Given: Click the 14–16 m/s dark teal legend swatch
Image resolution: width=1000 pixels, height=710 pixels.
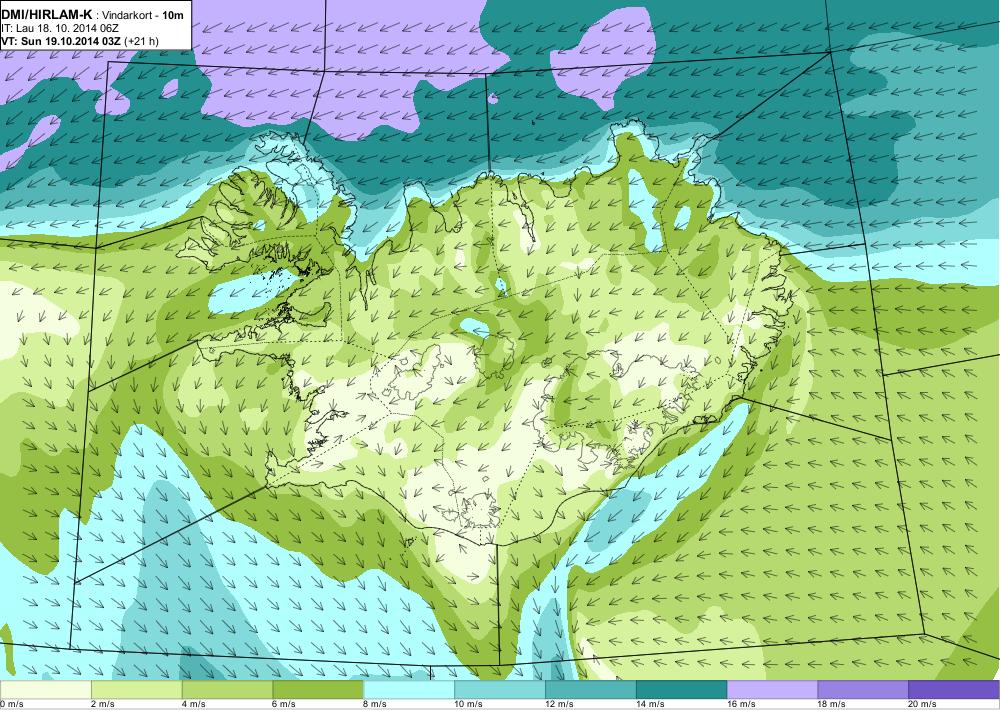Looking at the screenshot, I should click(682, 690).
